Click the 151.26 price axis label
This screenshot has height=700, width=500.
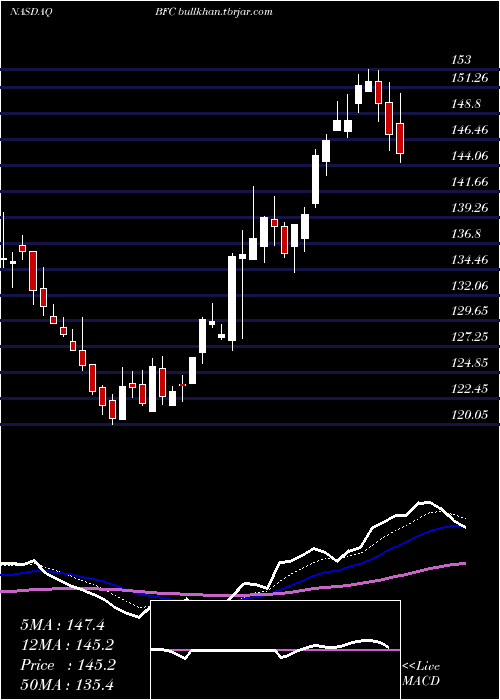[470, 78]
